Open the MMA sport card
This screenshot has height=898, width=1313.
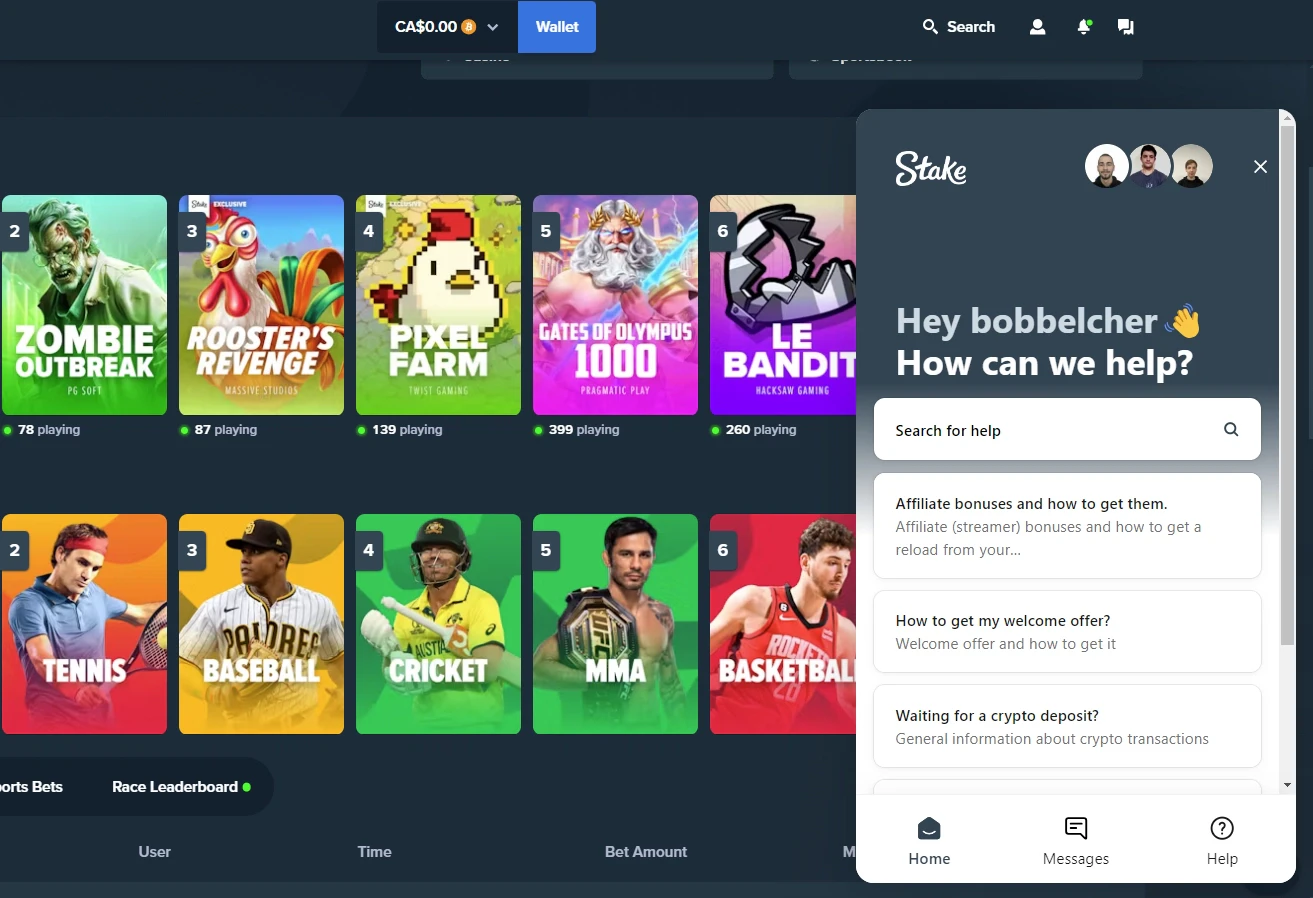point(615,624)
